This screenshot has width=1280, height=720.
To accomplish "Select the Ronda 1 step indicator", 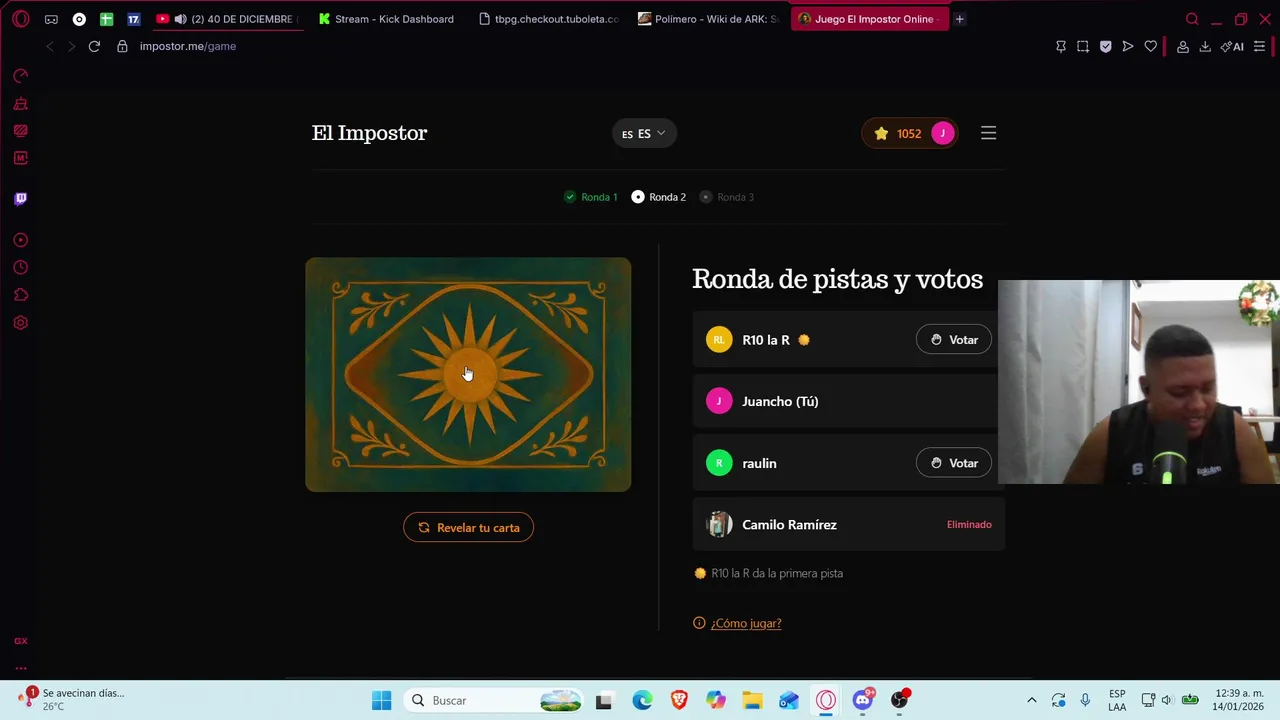I will pyautogui.click(x=590, y=197).
